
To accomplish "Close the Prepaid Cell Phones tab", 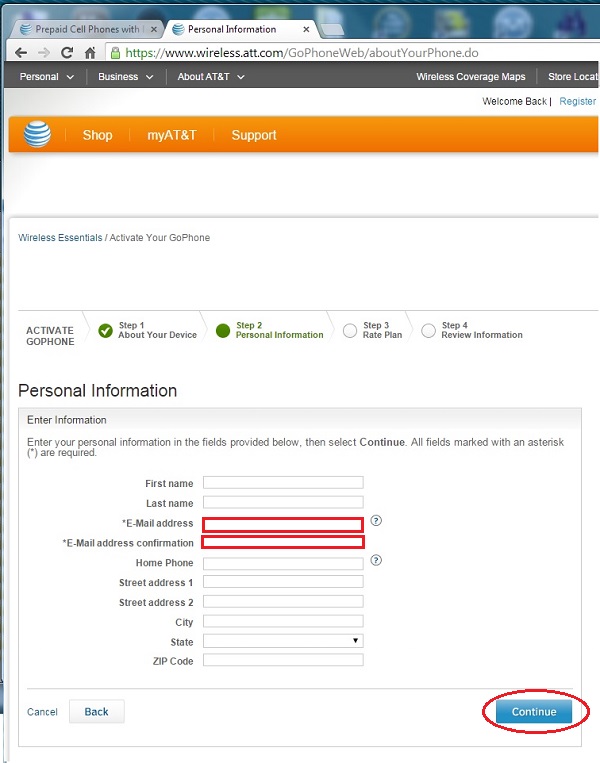I will coord(154,30).
